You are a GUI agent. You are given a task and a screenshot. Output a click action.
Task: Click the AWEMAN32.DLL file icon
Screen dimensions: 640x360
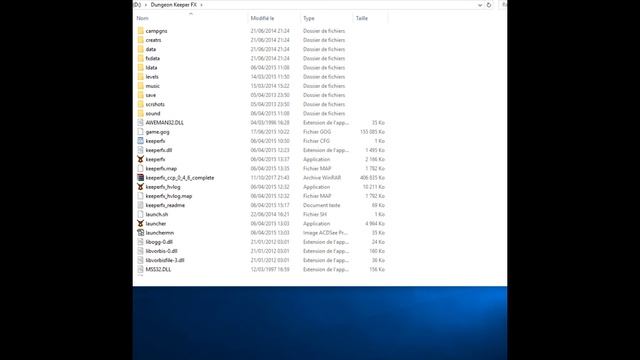click(x=140, y=122)
